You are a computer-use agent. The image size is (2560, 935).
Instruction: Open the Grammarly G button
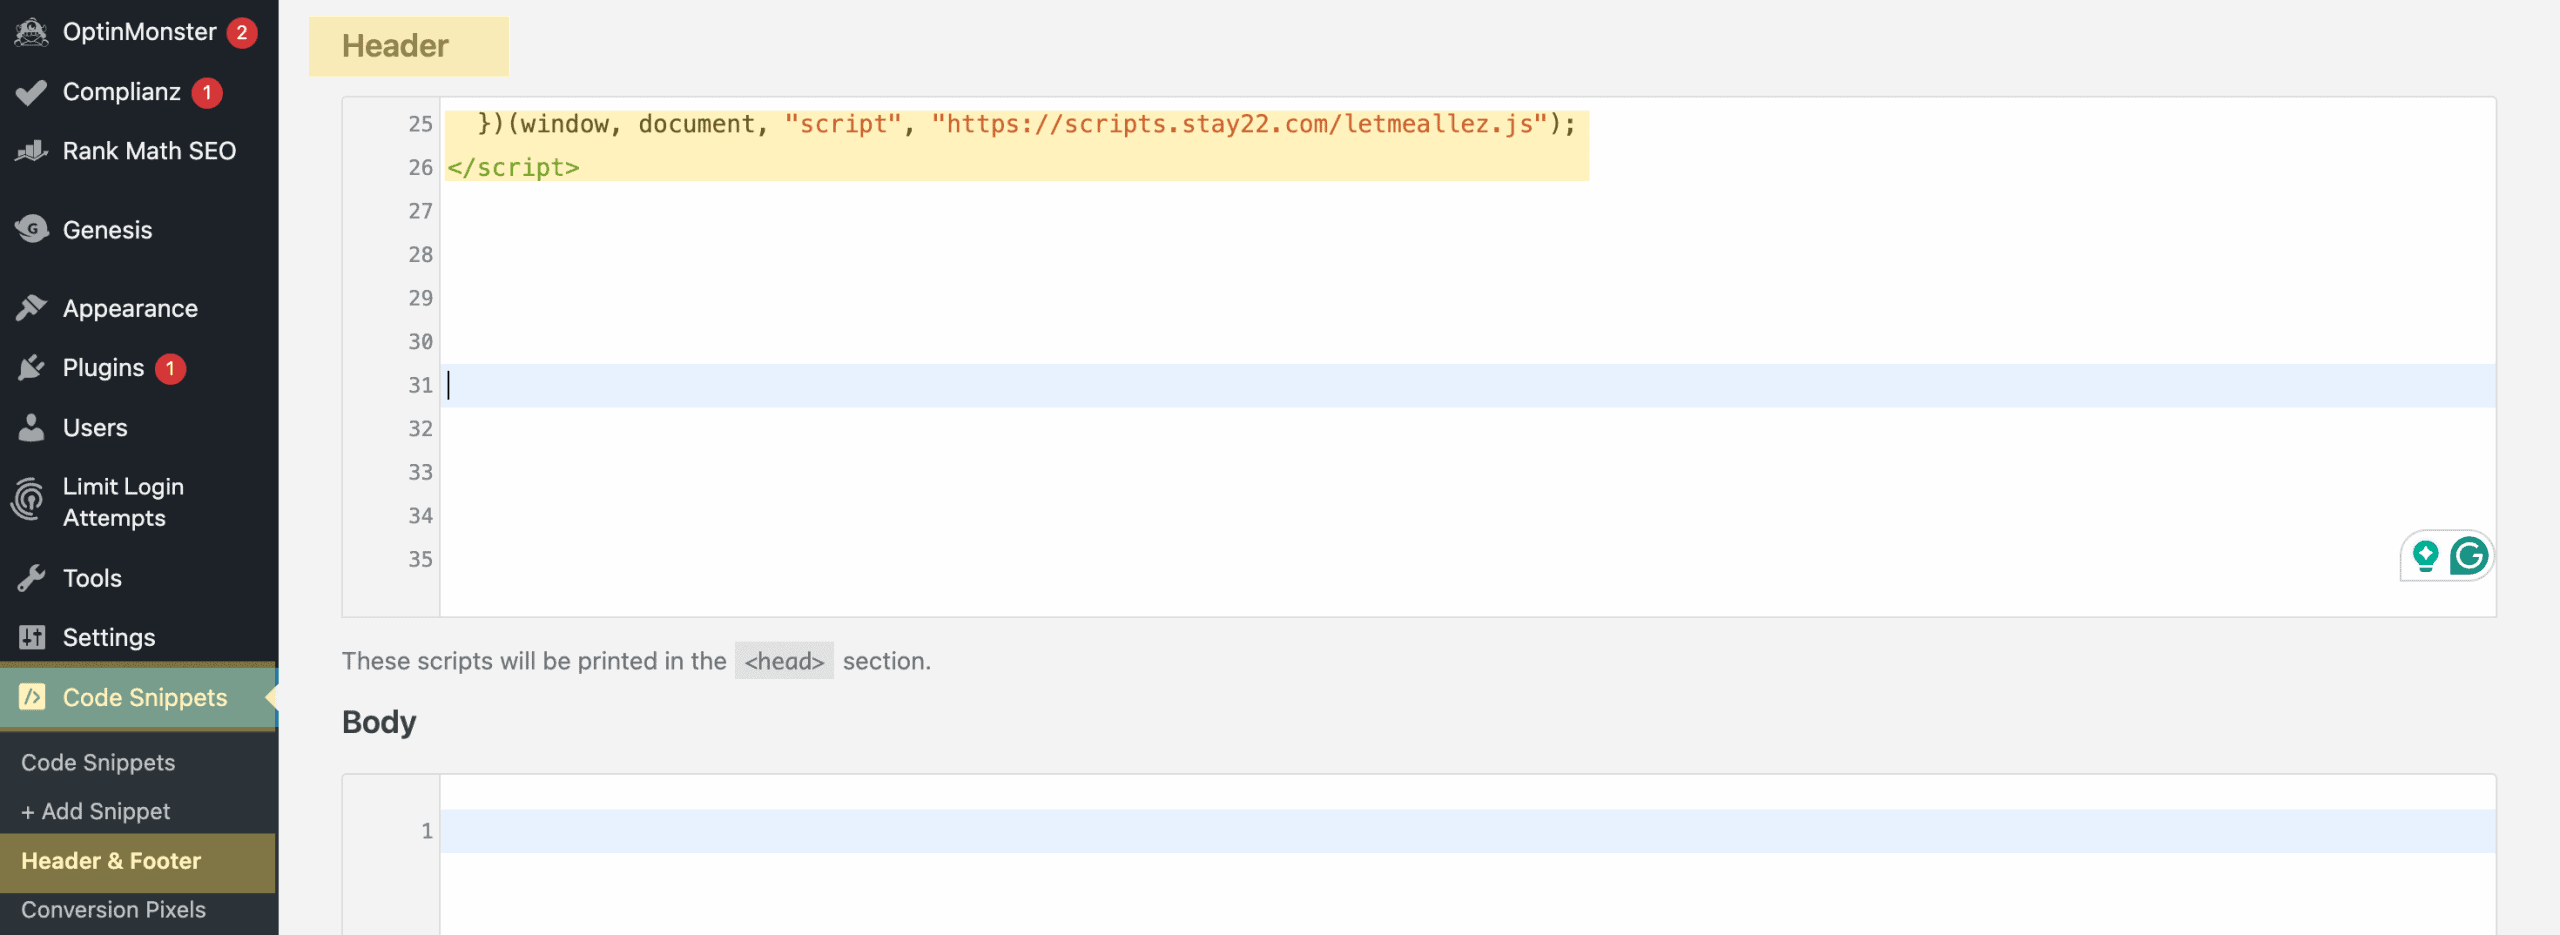[x=2469, y=556]
